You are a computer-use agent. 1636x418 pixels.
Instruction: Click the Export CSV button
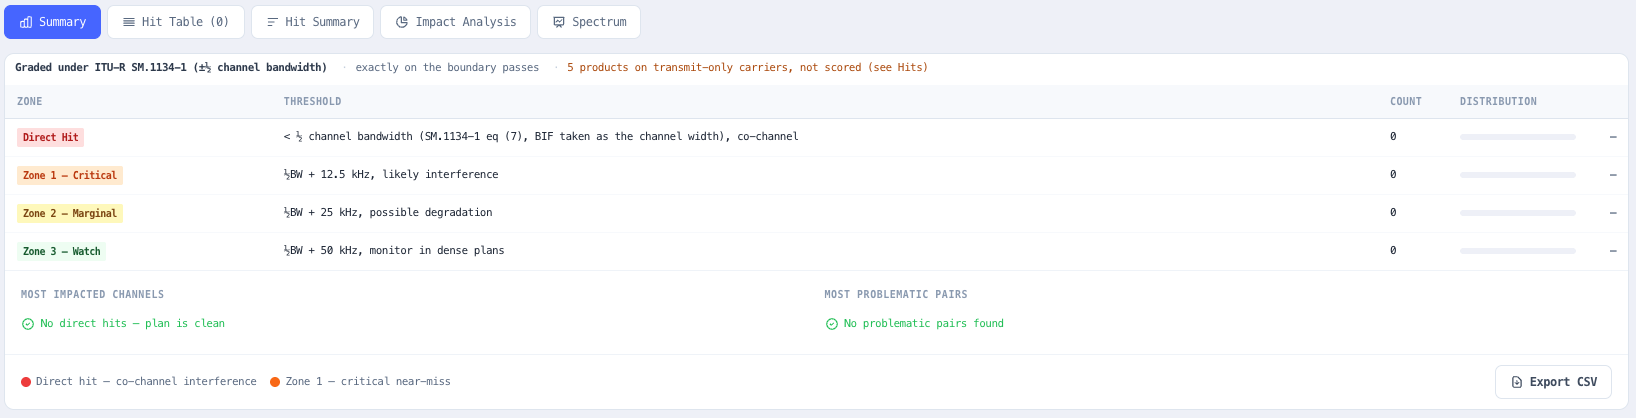coord(1553,382)
